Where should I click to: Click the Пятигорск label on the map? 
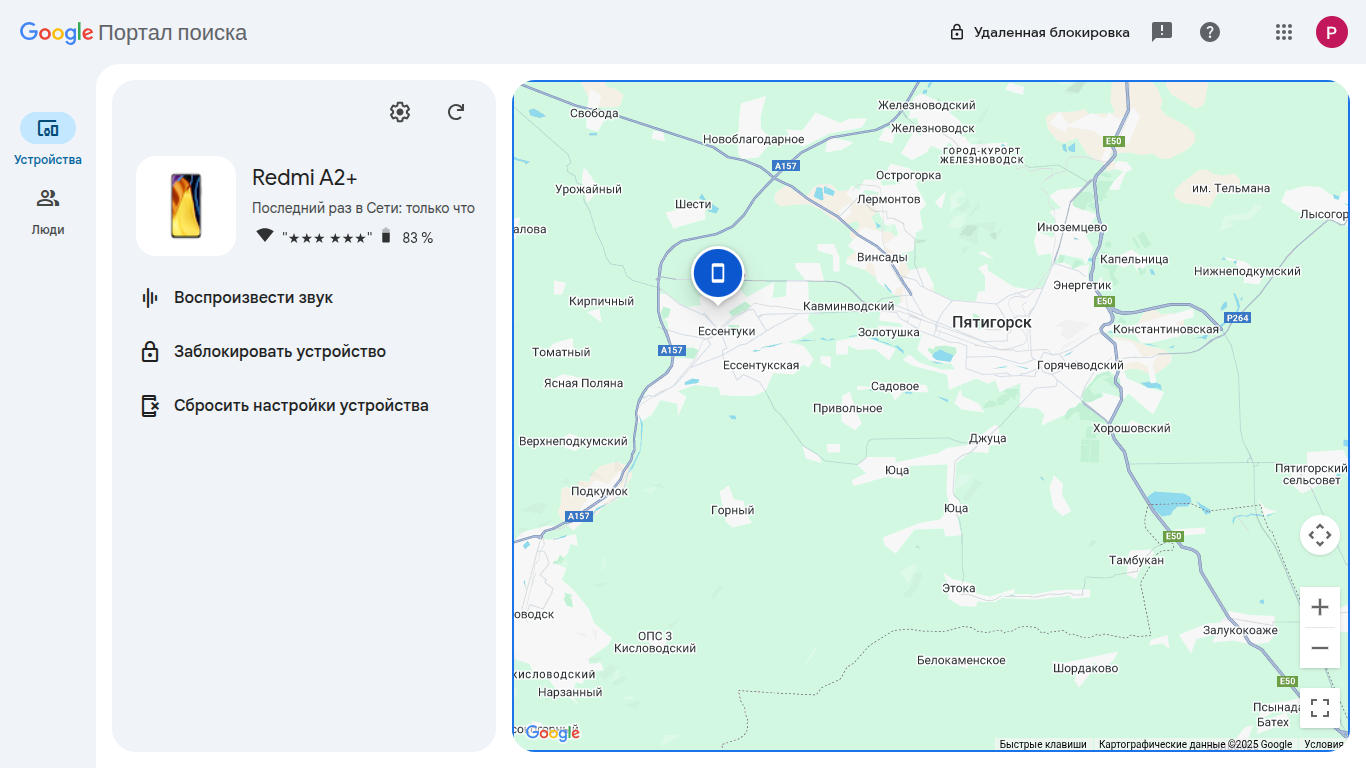992,322
